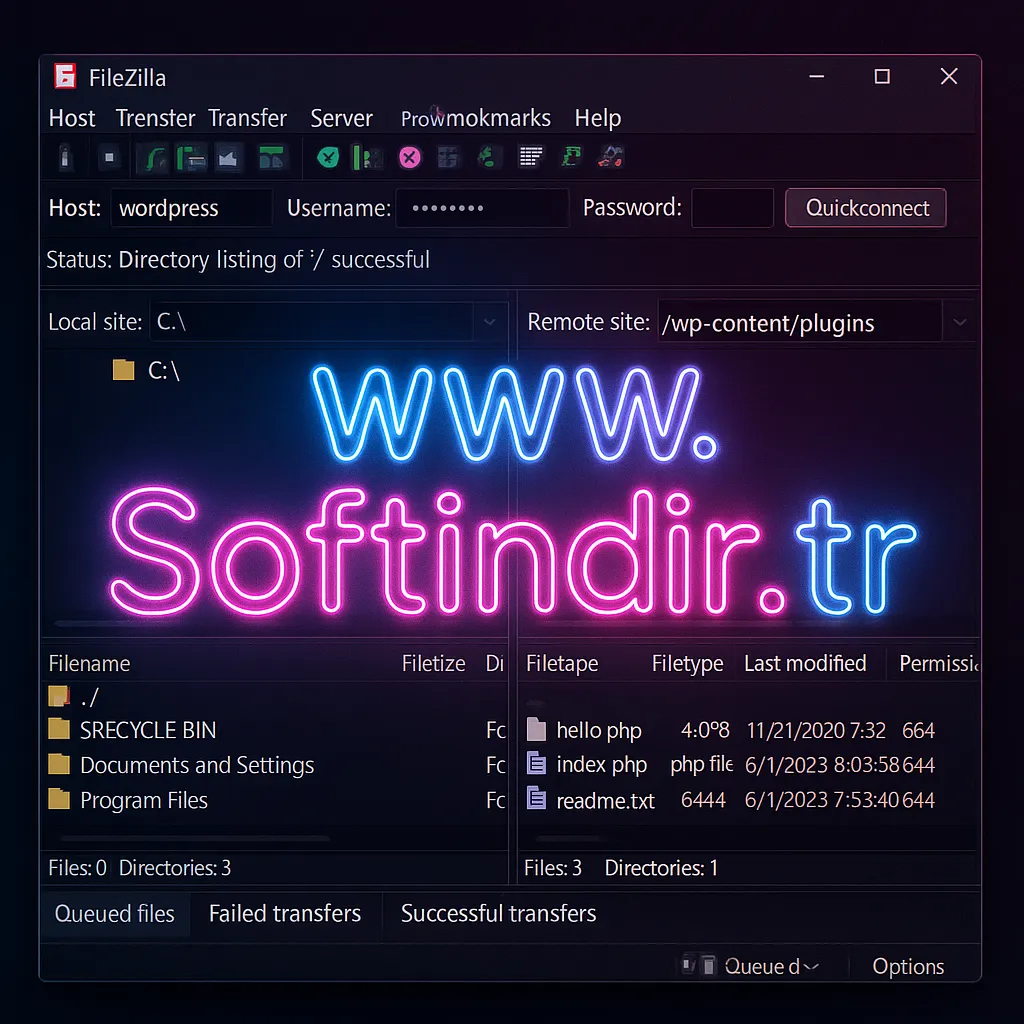Select the index php file name
1024x1024 pixels.
[x=601, y=764]
